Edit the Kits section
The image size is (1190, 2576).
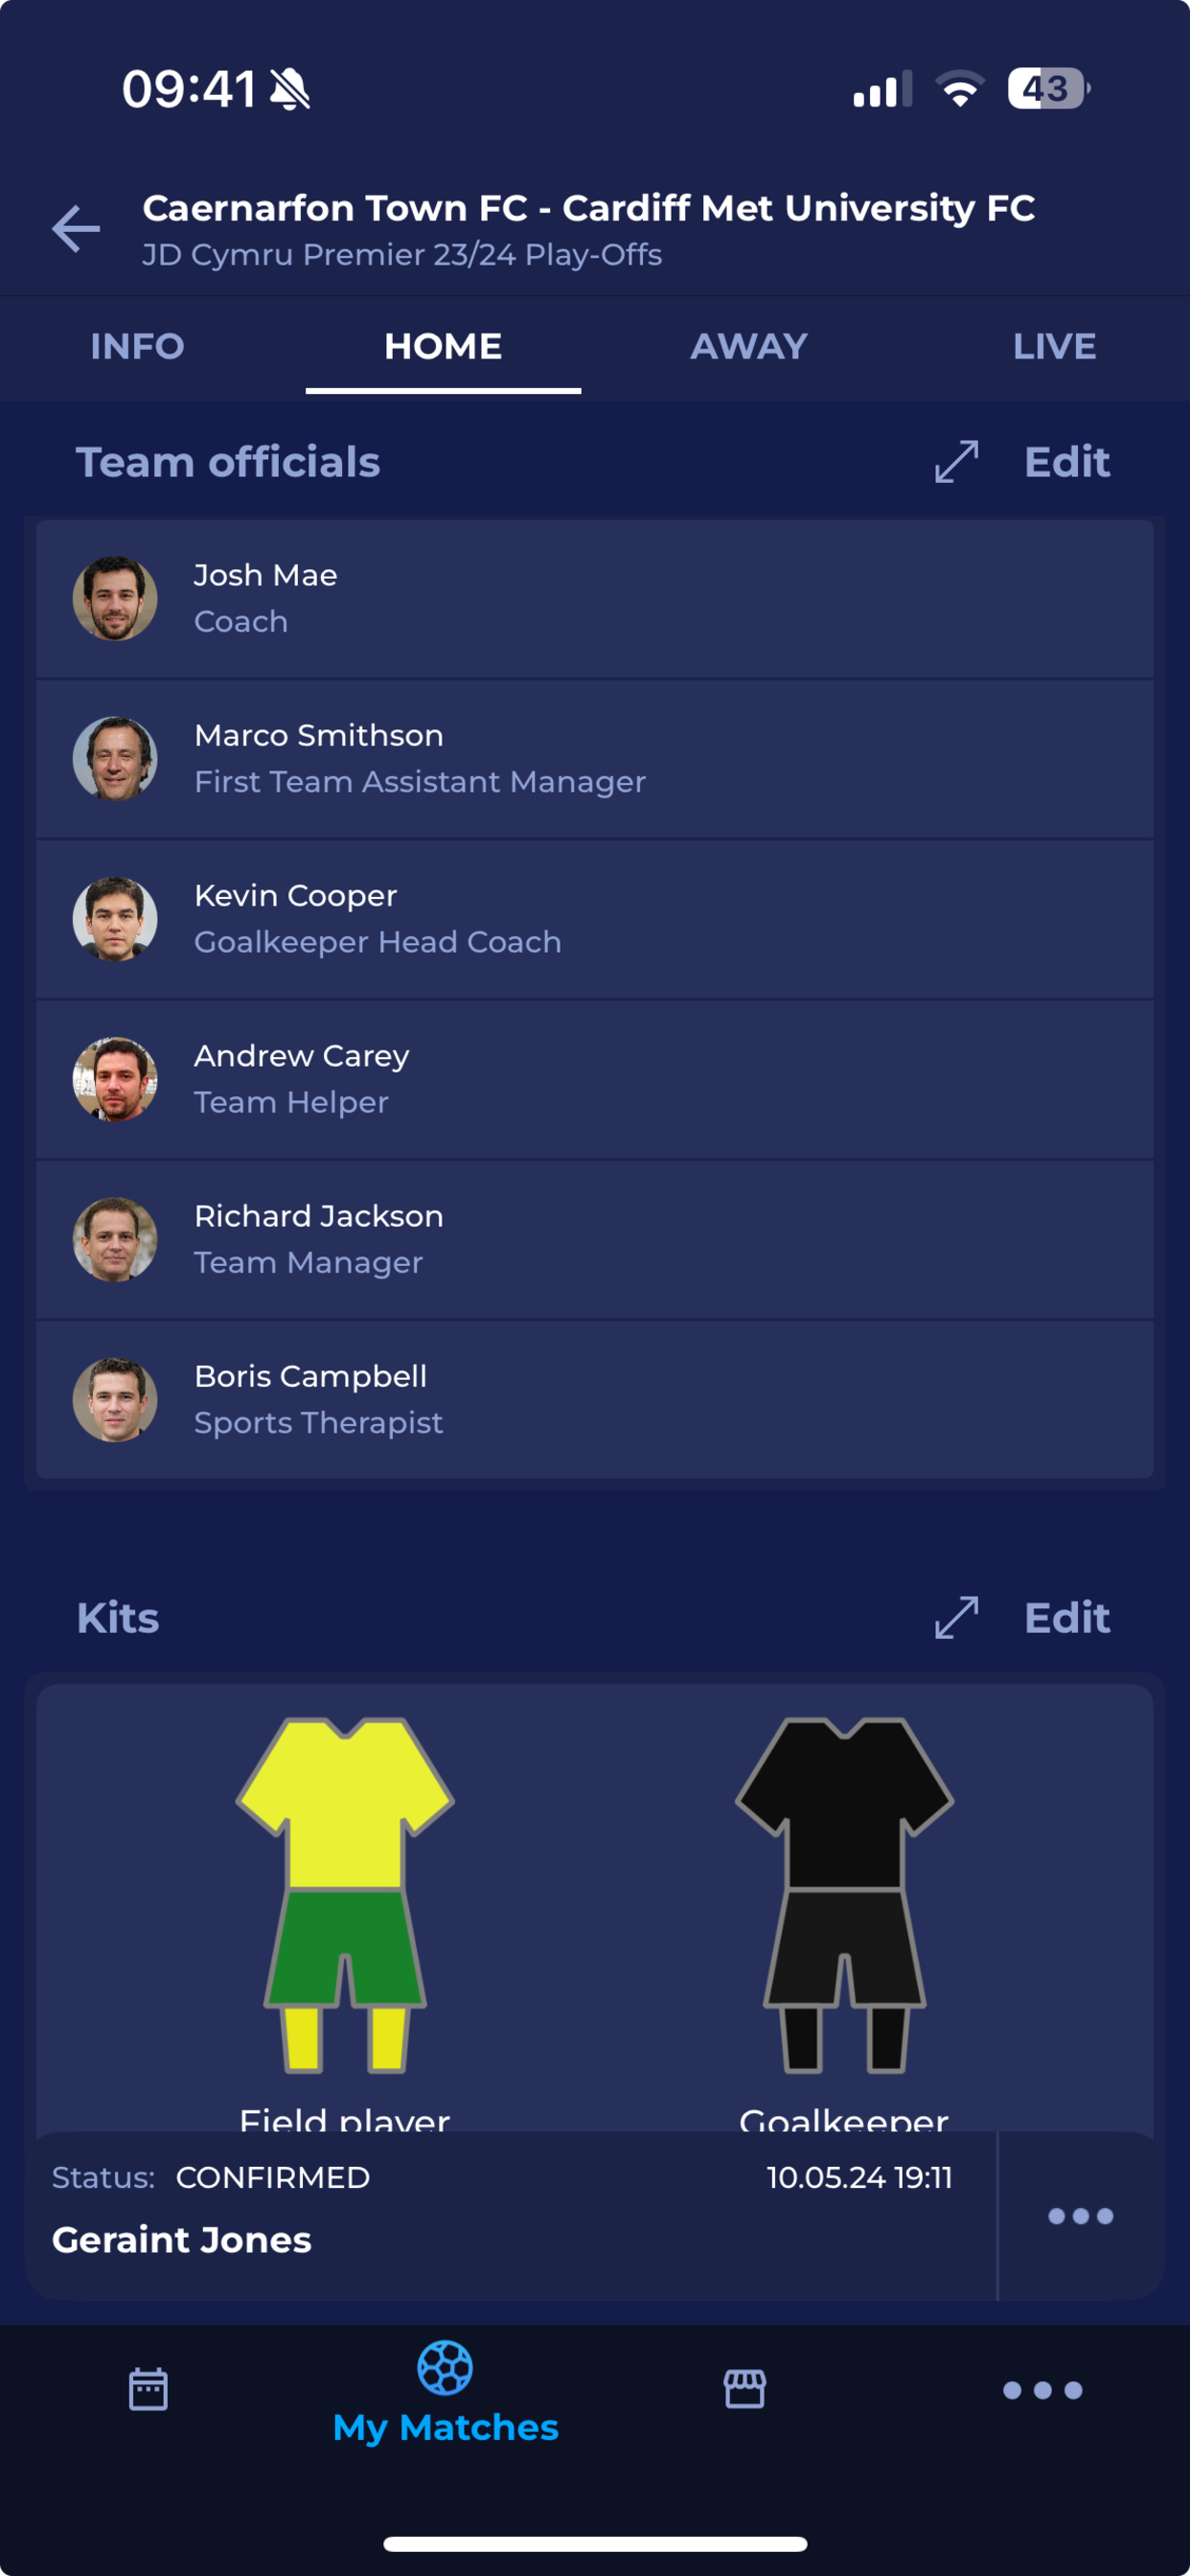pyautogui.click(x=1066, y=1617)
